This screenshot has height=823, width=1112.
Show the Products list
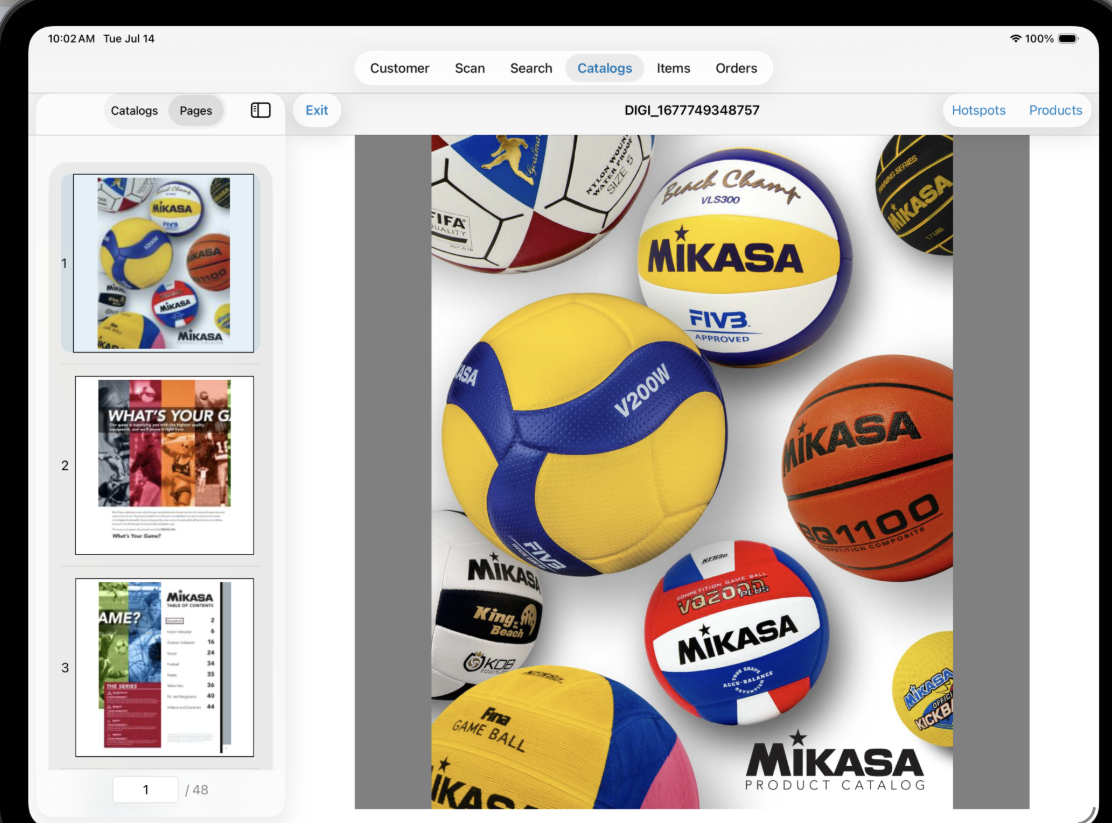coord(1055,110)
